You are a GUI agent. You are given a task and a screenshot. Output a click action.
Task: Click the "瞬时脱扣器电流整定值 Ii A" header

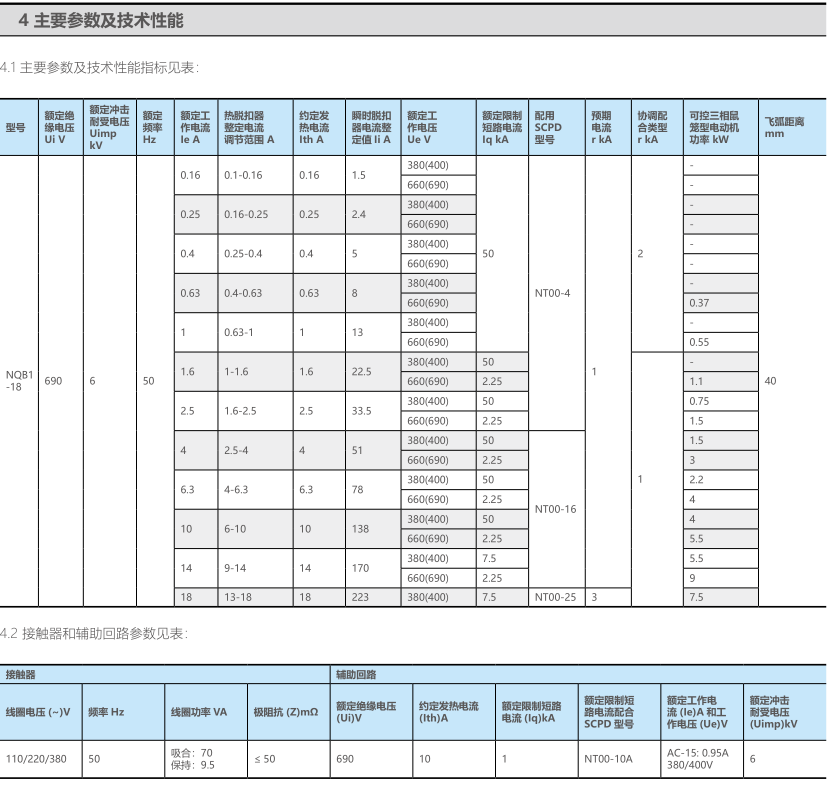372,127
